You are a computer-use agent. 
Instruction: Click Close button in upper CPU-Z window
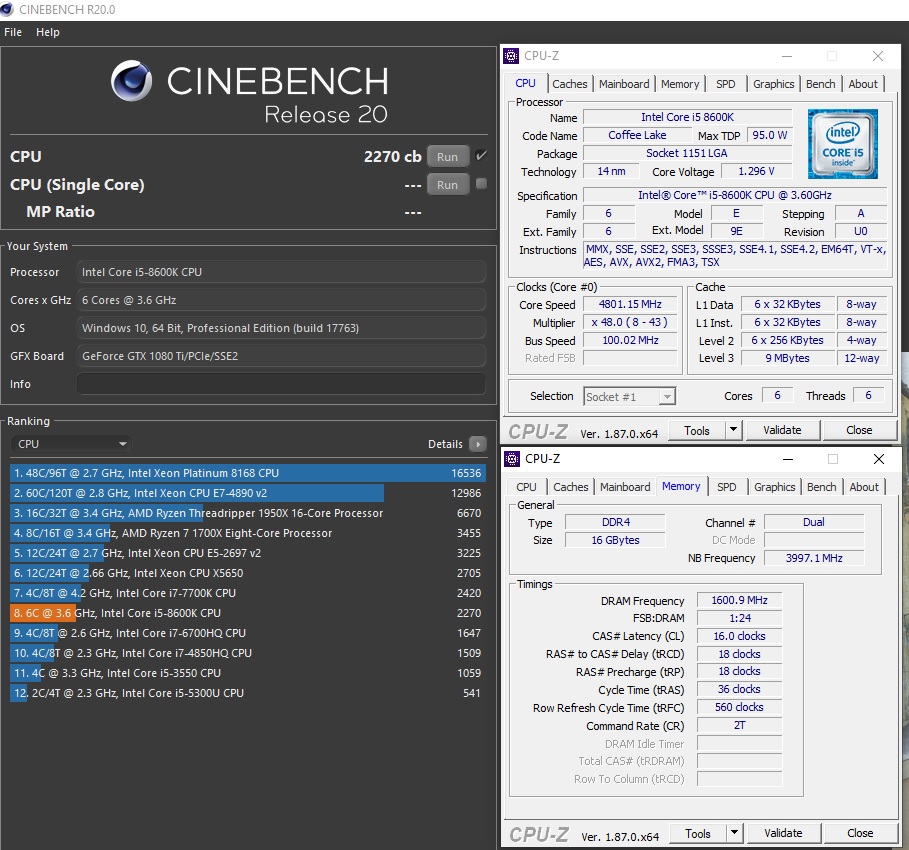click(859, 430)
